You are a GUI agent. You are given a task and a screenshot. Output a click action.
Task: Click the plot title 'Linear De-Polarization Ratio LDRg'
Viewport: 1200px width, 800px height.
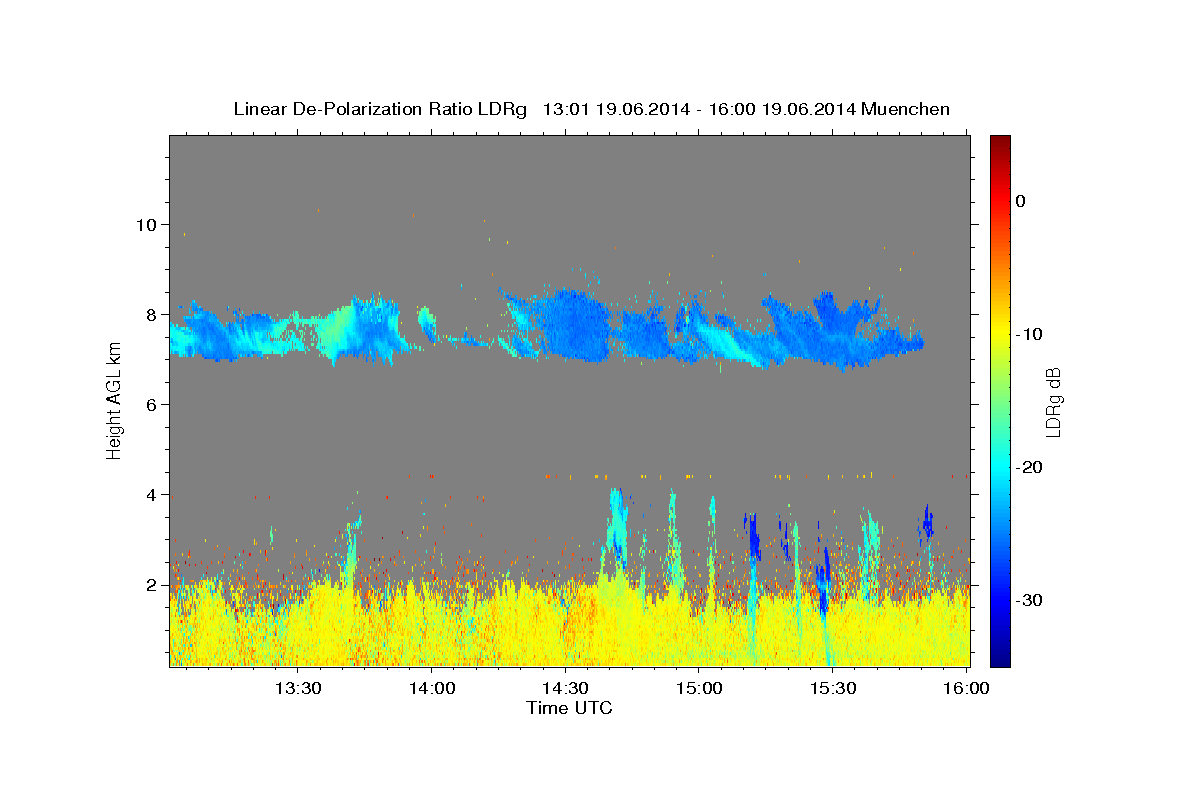(379, 109)
